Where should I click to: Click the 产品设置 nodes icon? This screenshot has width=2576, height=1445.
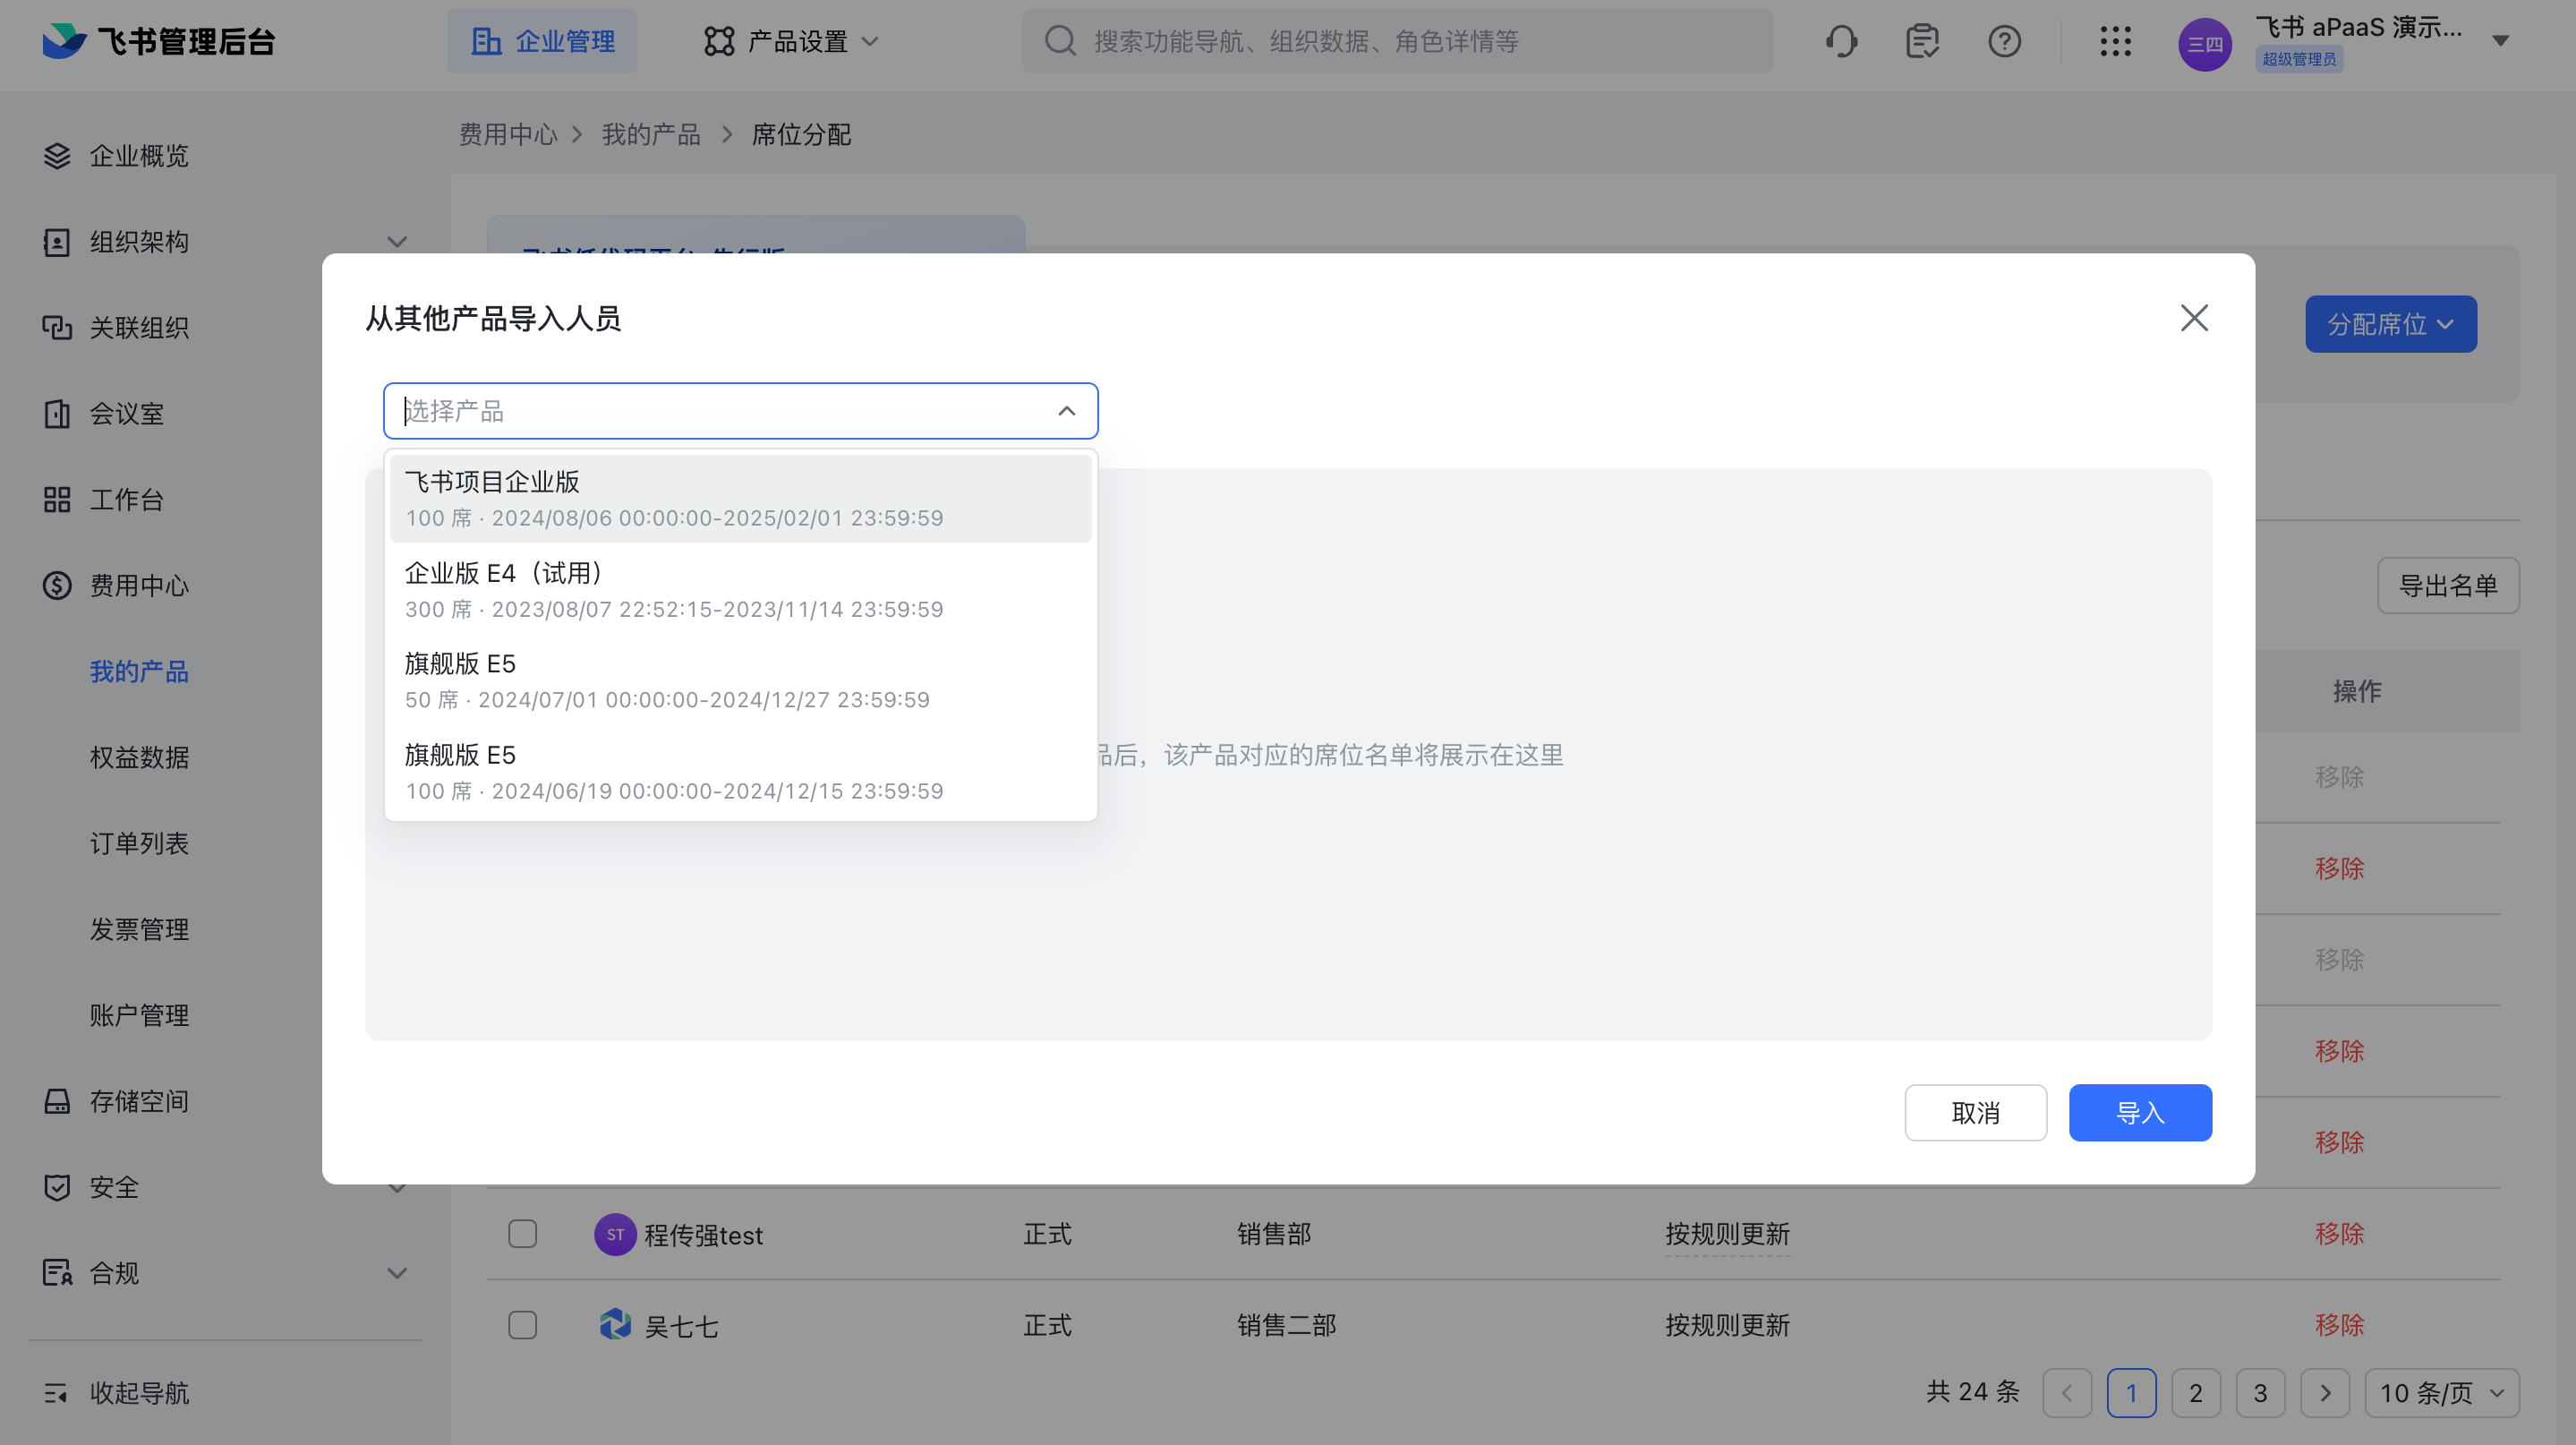[x=719, y=41]
